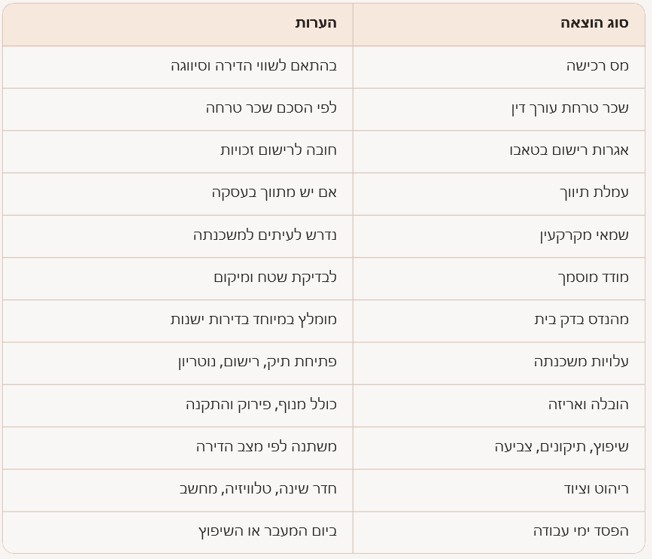Image resolution: width=652 pixels, height=560 pixels.
Task: Select the note 'מומלץ במיוחד בדירות ישנות'
Action: pos(254,319)
